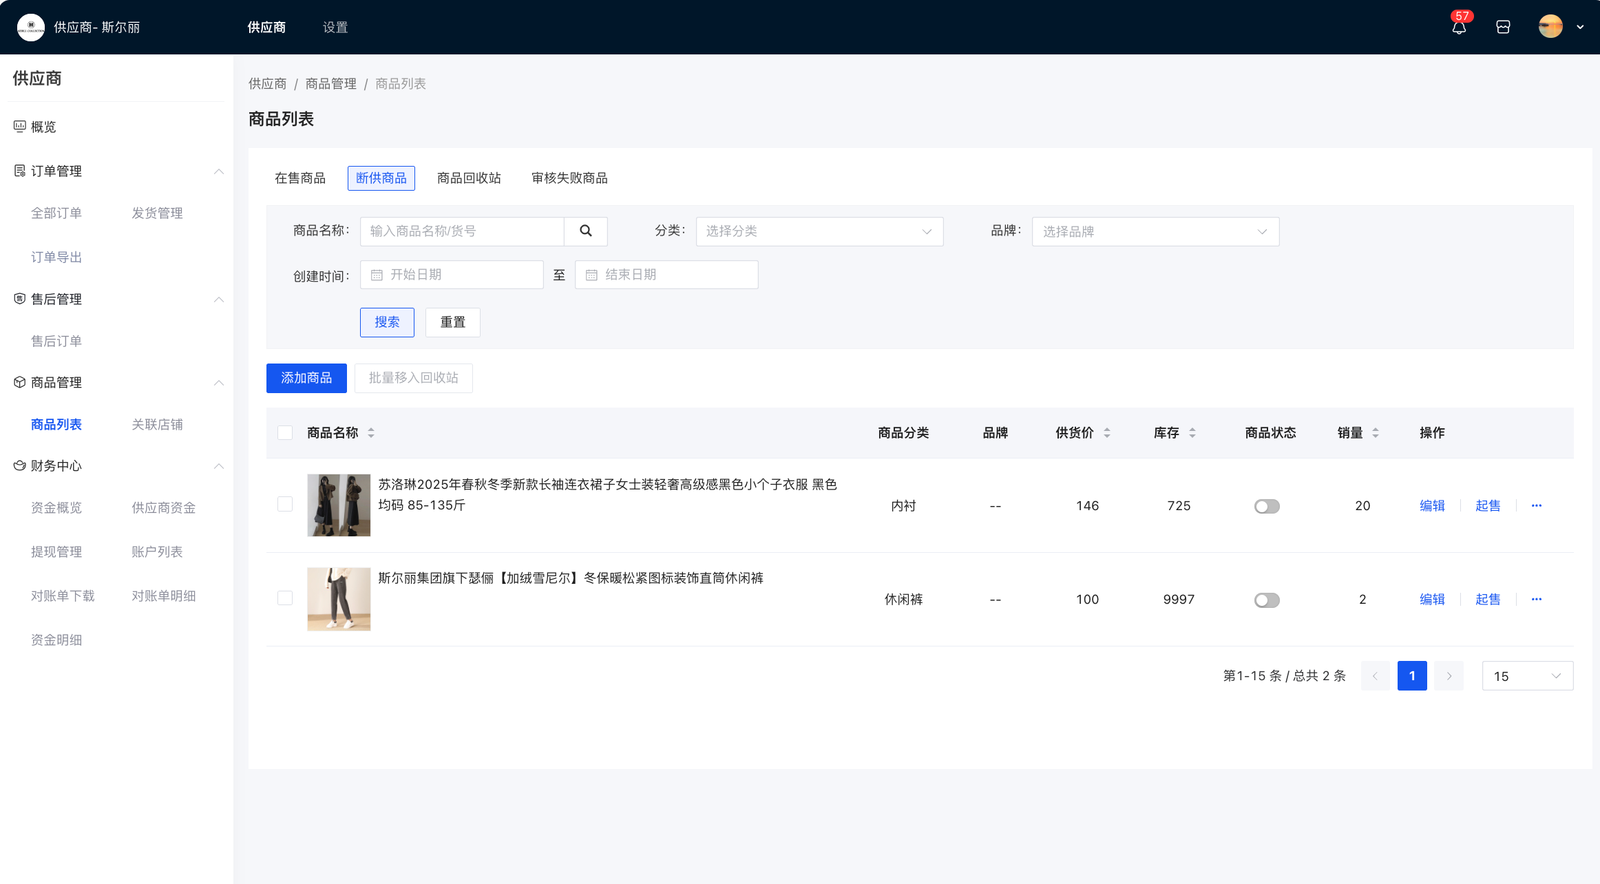Viewport: 1600px width, 884px height.
Task: Sort by 供货价 column sort icon
Action: point(1107,433)
